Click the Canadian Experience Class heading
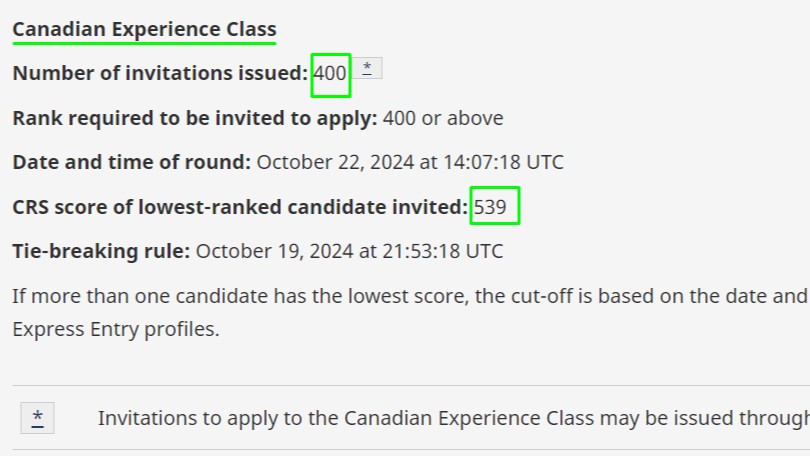Viewport: 810px width, 456px height. tap(145, 29)
